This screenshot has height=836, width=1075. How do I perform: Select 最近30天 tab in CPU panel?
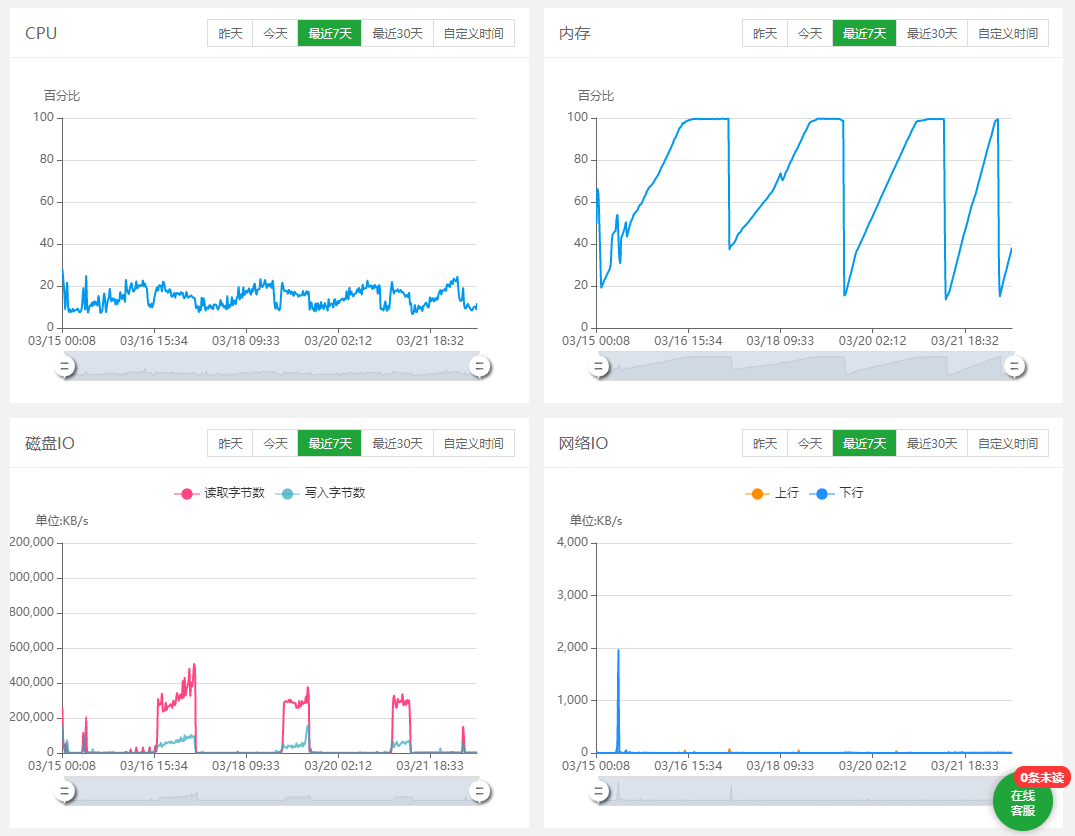(398, 34)
